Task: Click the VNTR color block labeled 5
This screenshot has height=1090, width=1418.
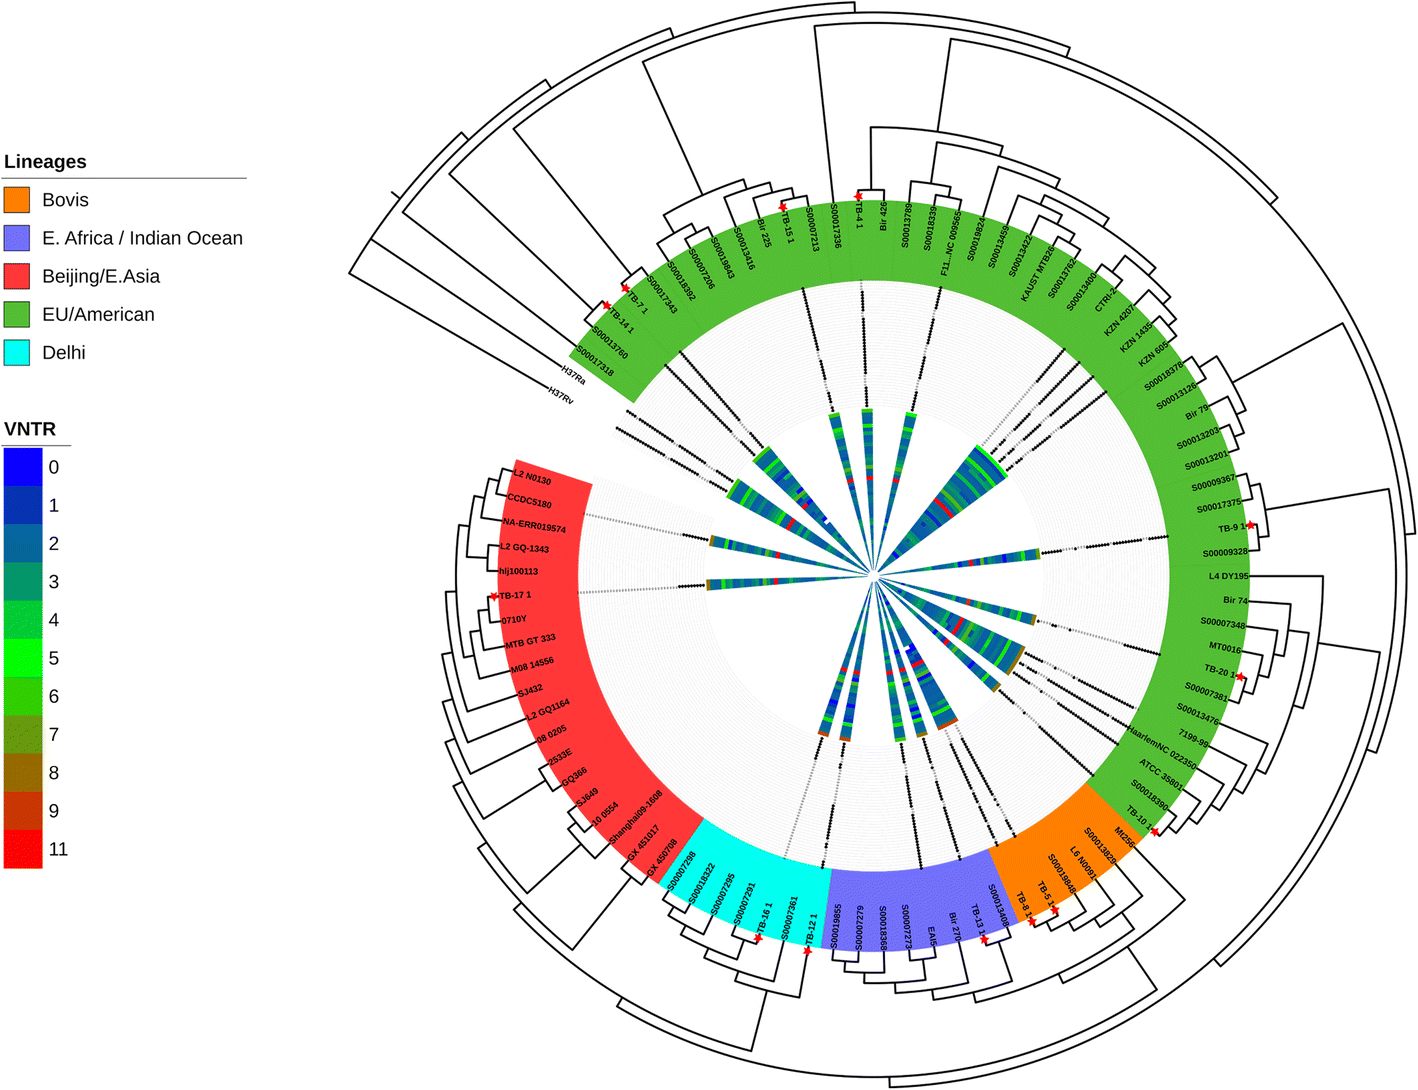Action: pyautogui.click(x=23, y=658)
